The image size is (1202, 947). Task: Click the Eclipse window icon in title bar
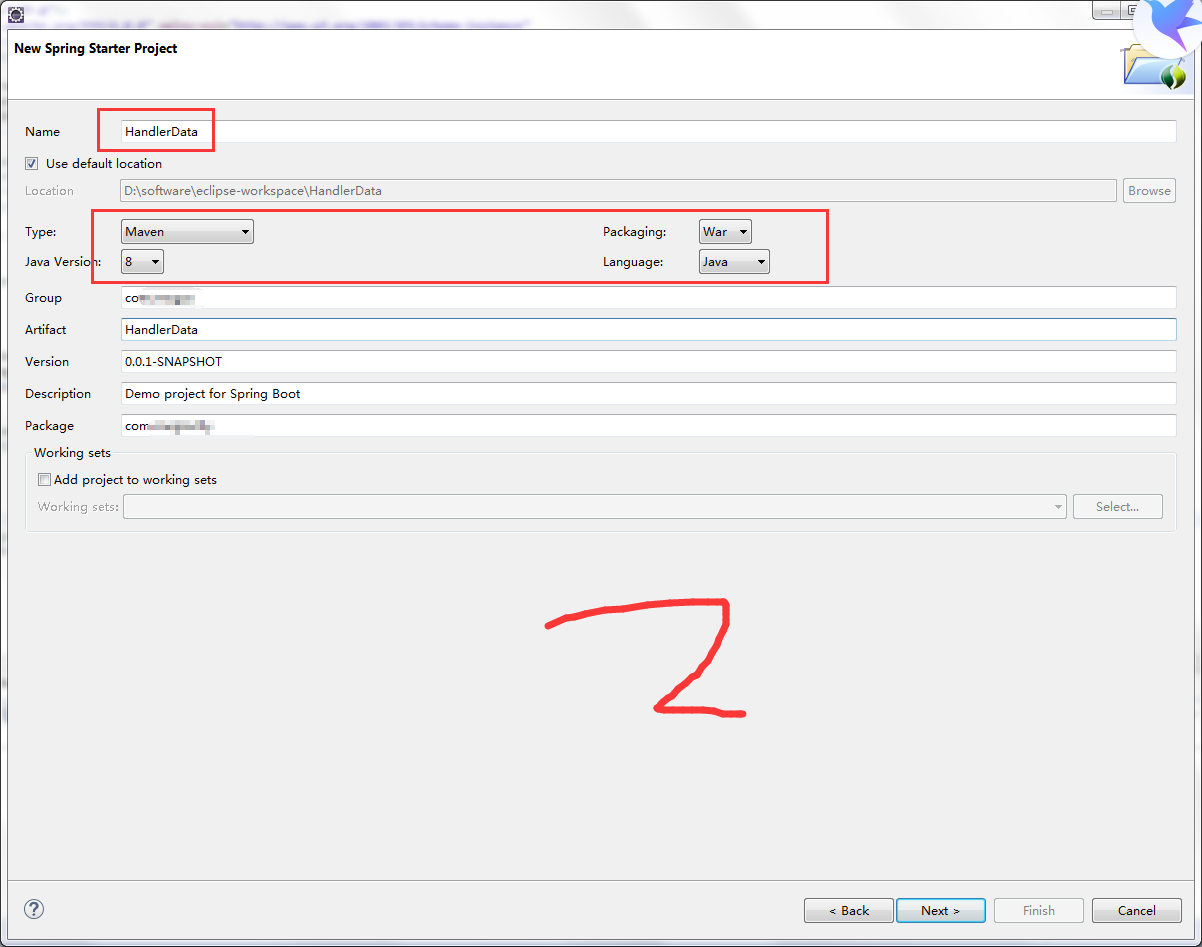coord(16,14)
